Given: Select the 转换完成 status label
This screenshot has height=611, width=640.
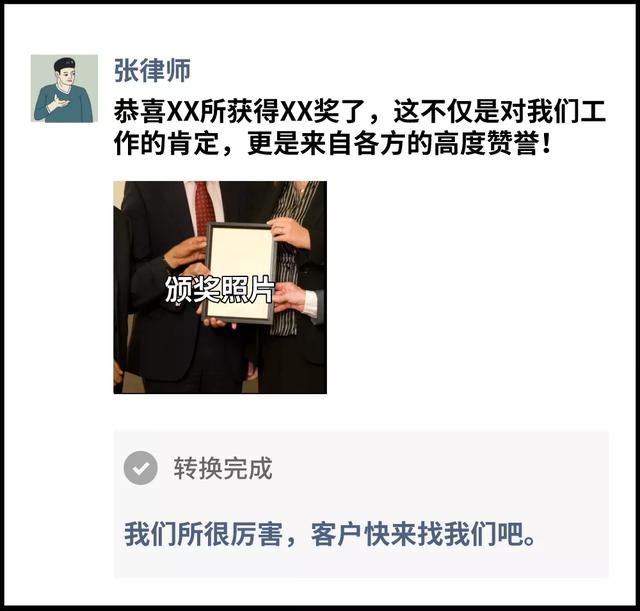Looking at the screenshot, I should point(223,468).
